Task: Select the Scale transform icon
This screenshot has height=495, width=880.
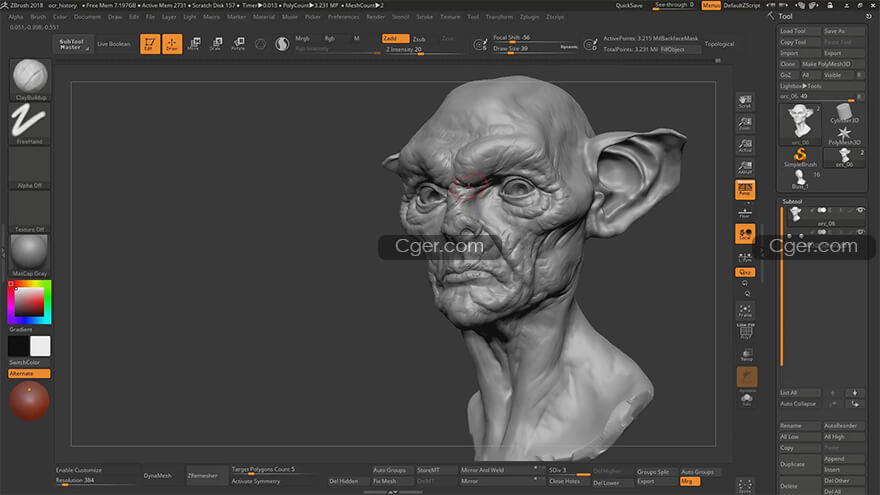Action: click(216, 44)
